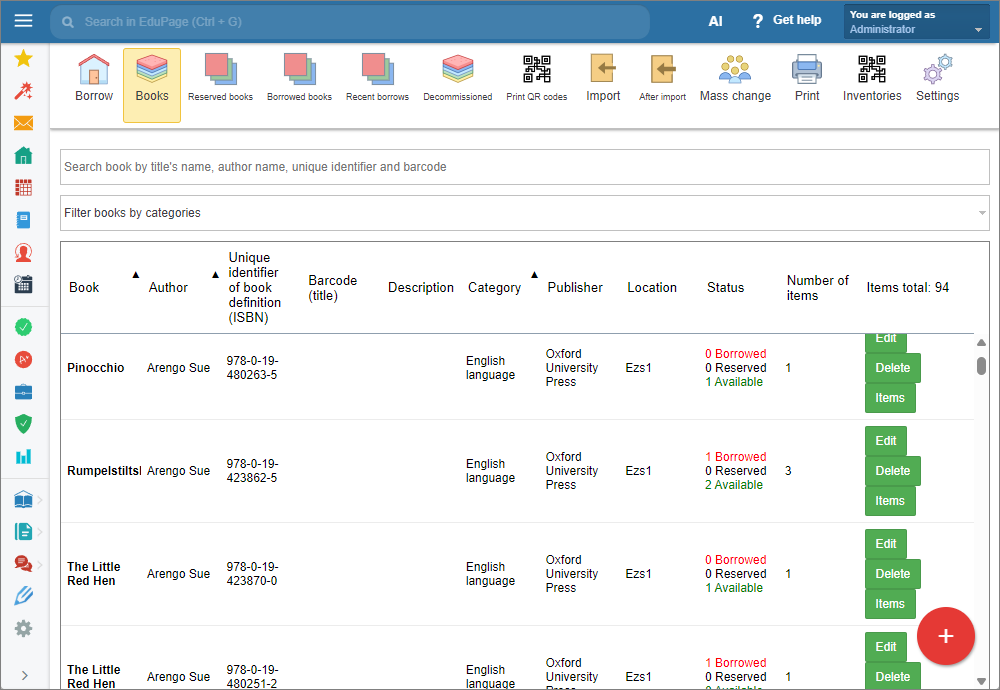Screen dimensions: 1000x690
Task: Open Items for Rumpelstiltskin
Action: click(890, 501)
